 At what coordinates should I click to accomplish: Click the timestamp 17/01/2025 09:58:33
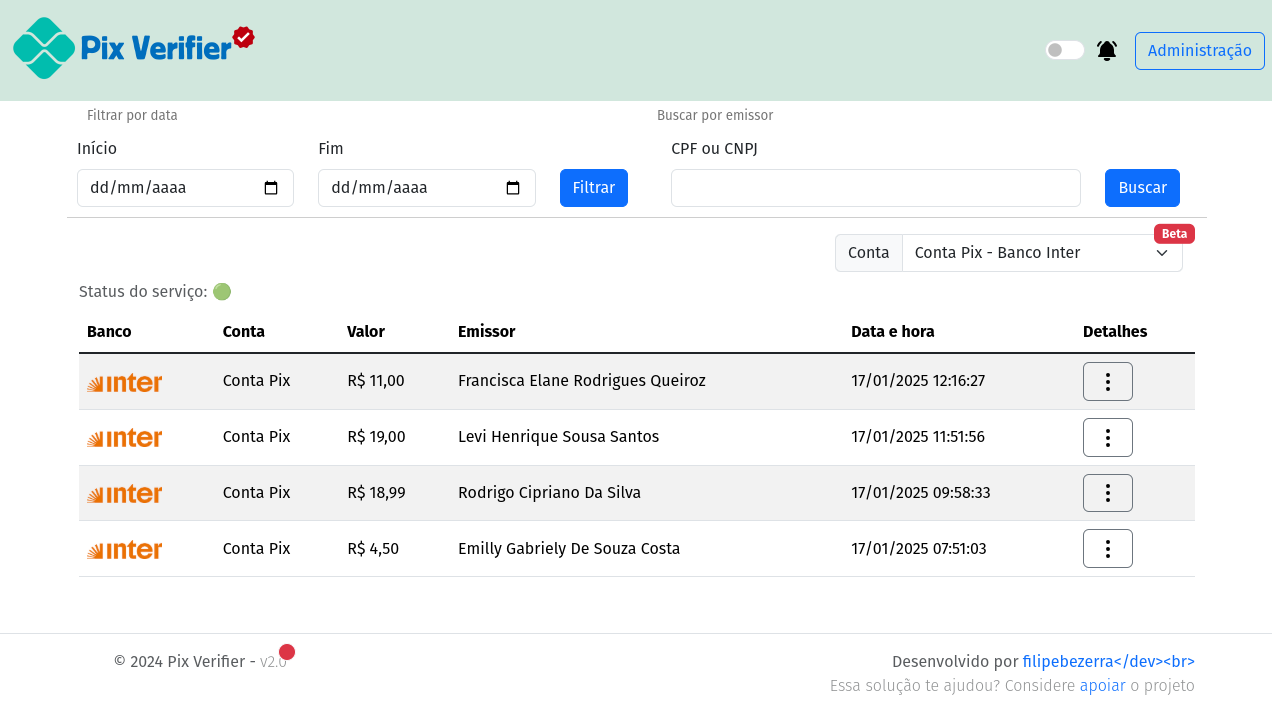point(921,493)
